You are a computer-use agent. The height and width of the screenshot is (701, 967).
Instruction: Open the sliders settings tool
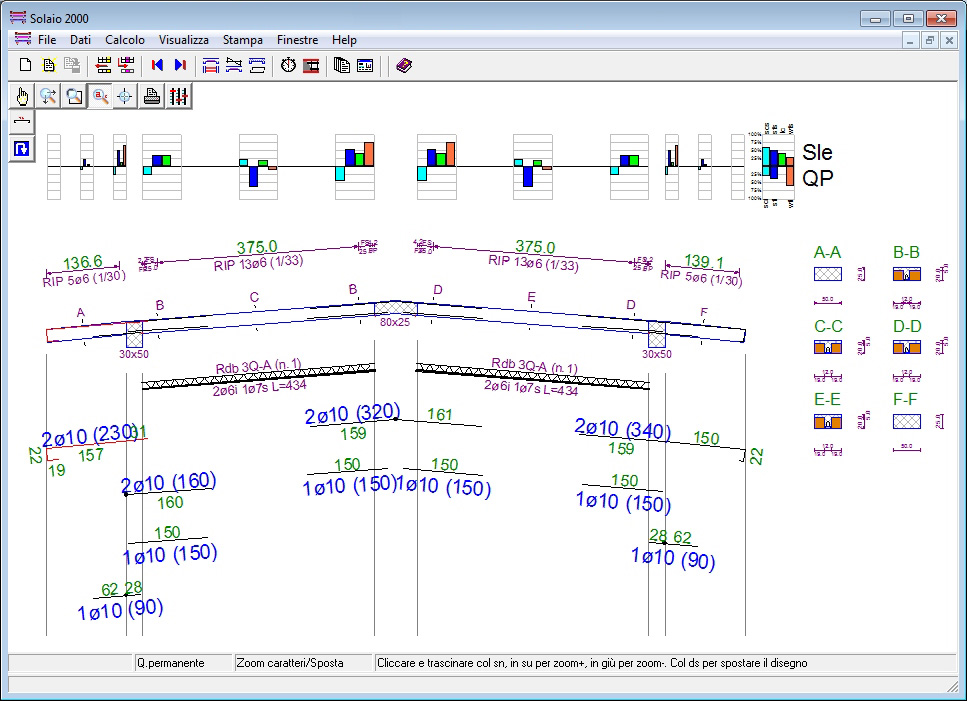point(178,96)
